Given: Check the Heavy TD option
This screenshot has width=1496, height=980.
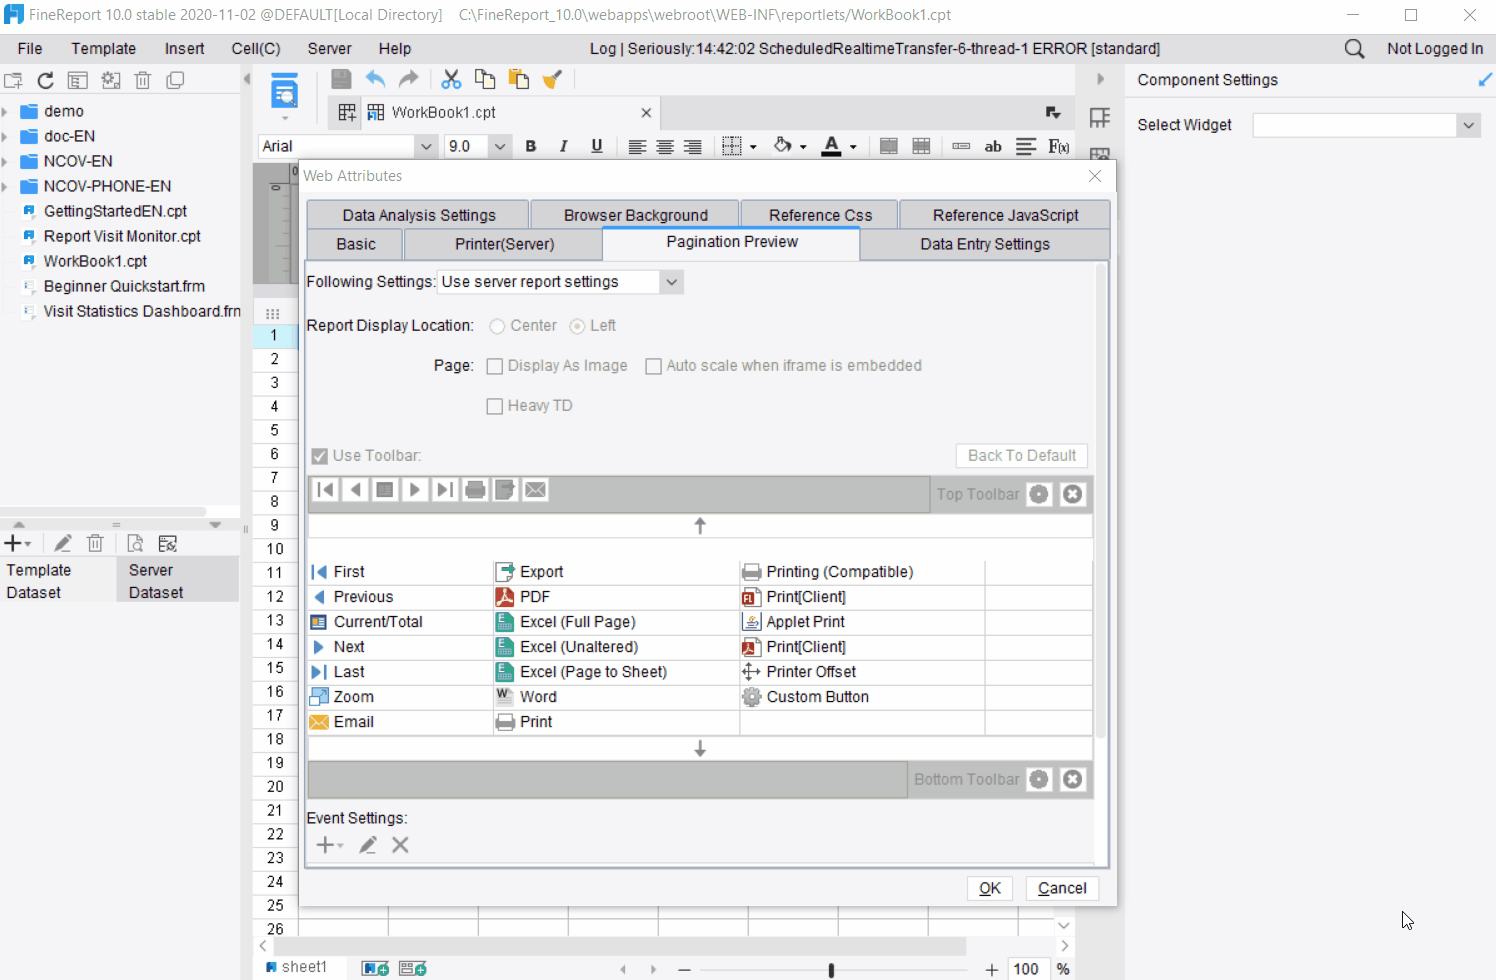Looking at the screenshot, I should coord(494,405).
